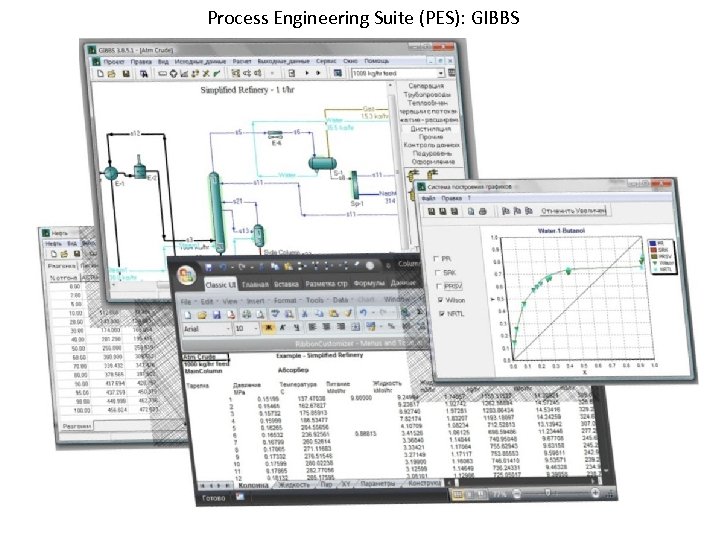Open Сервис menu in GIBBS window
Screen dimensions: 720x540
point(326,61)
